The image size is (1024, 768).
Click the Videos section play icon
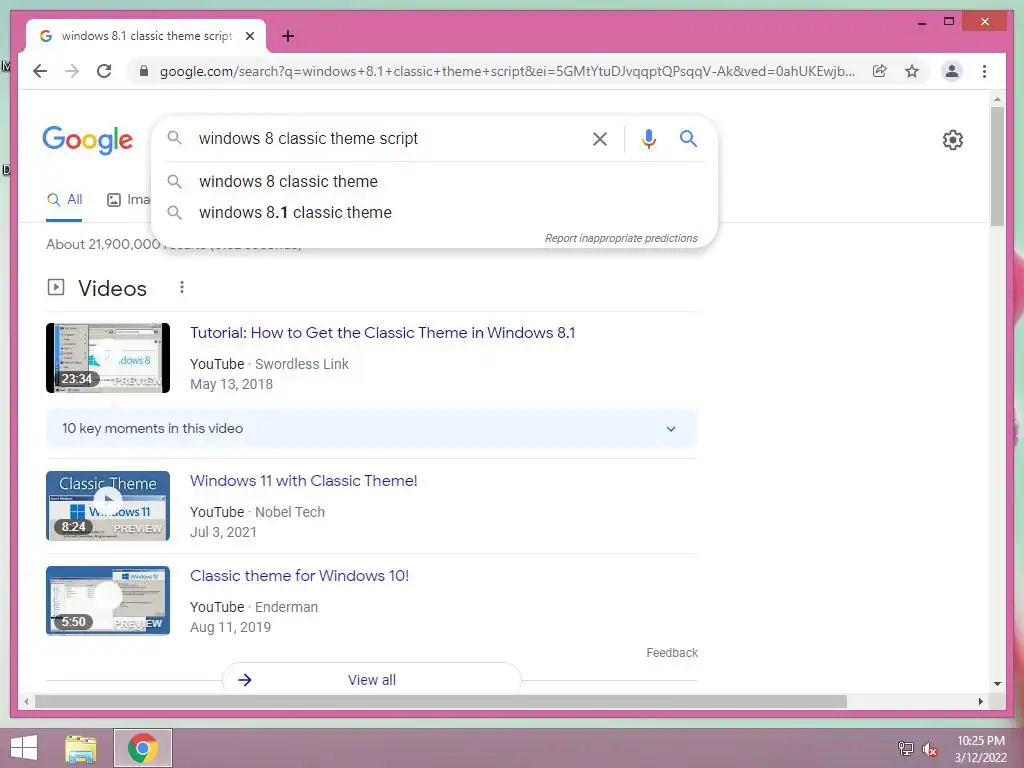56,287
